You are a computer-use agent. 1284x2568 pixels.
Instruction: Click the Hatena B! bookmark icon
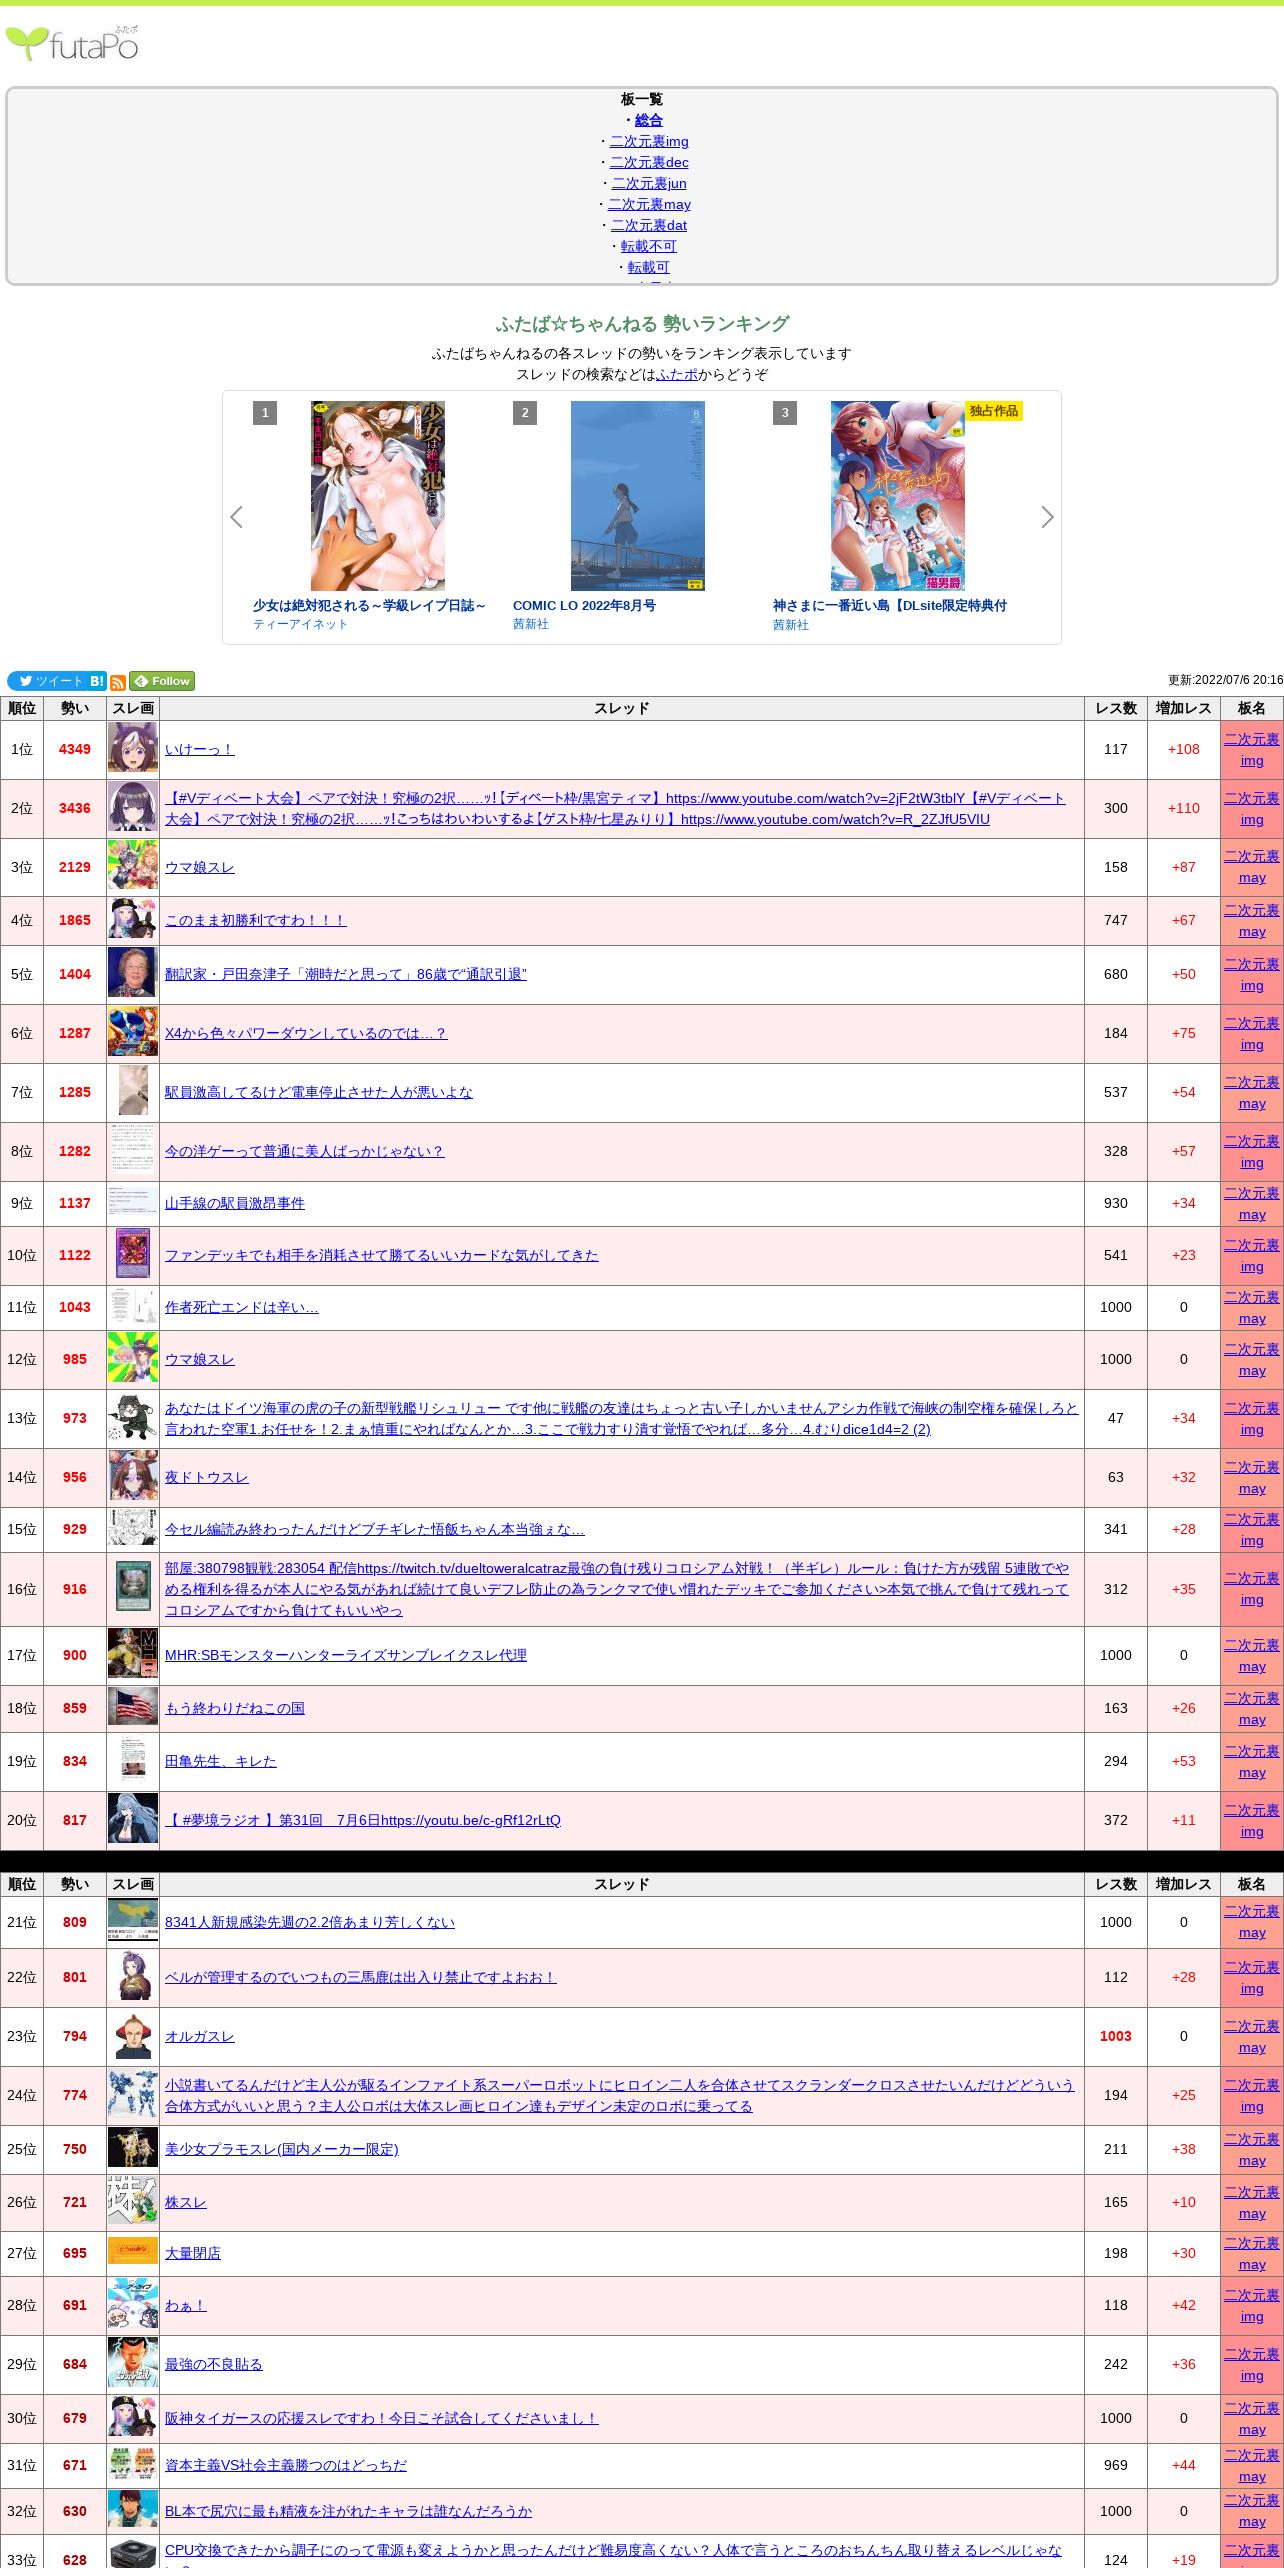tap(97, 681)
